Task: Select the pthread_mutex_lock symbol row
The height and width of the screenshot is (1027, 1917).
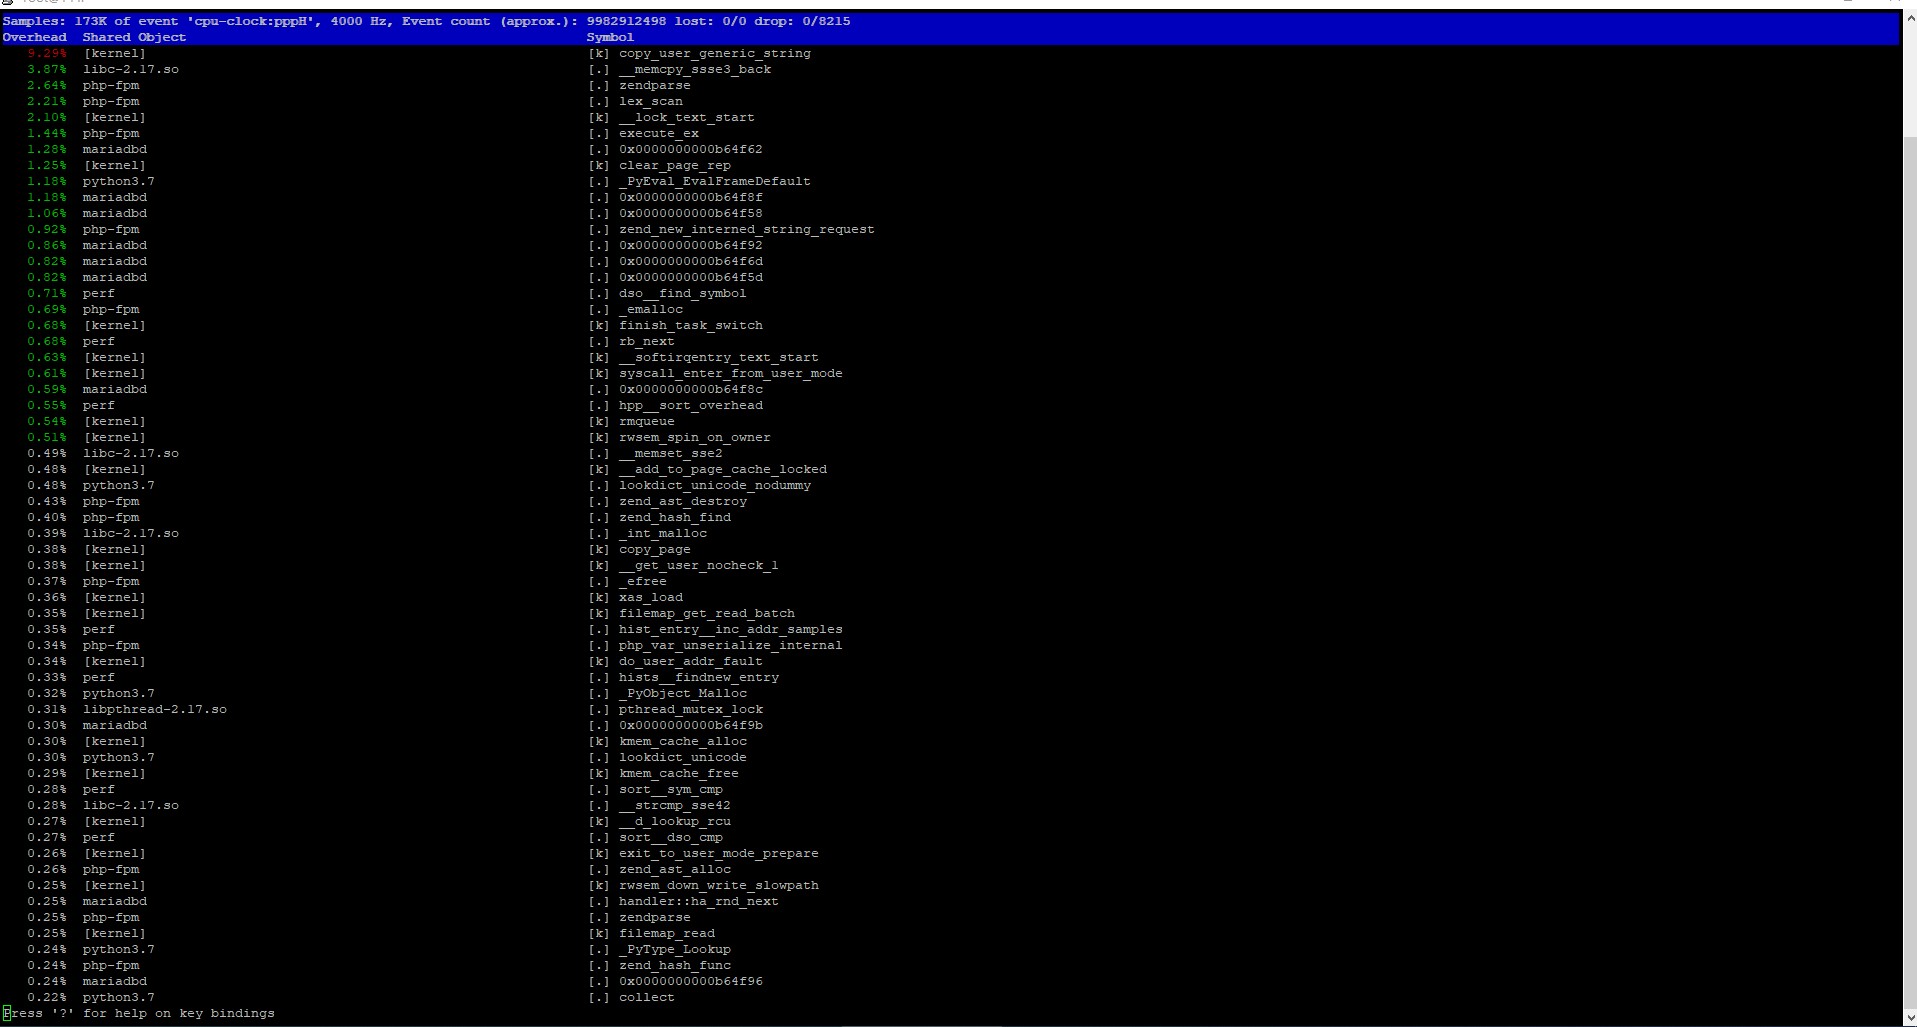Action: [691, 709]
